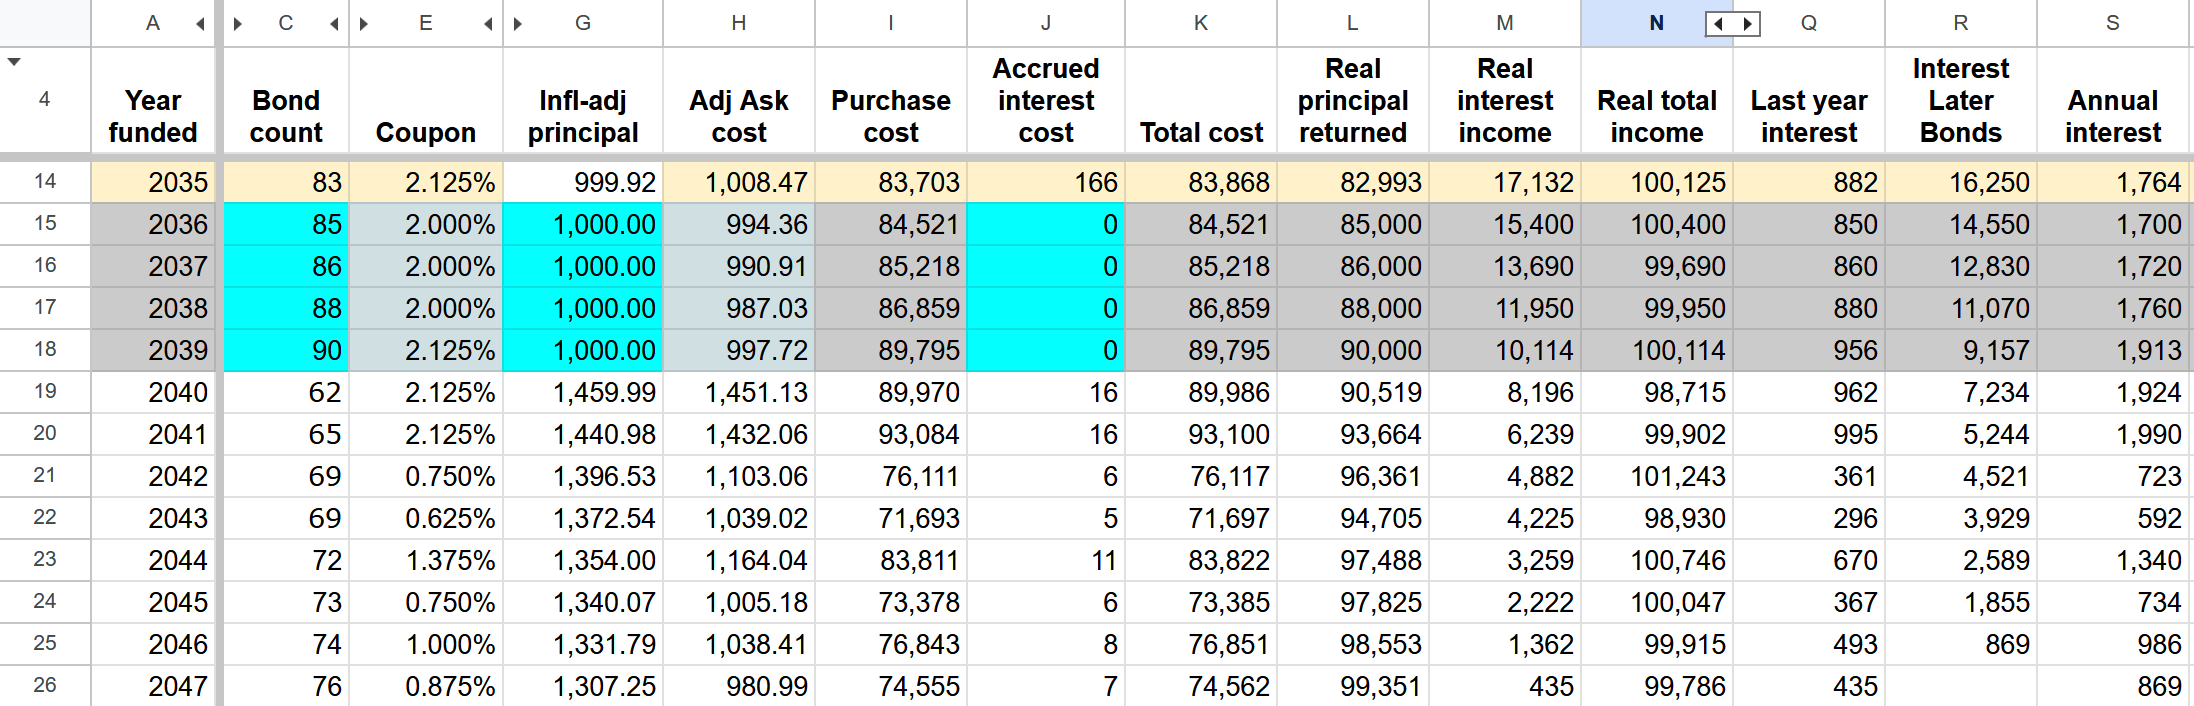Select row 14 header
This screenshot has width=2194, height=706.
point(45,182)
